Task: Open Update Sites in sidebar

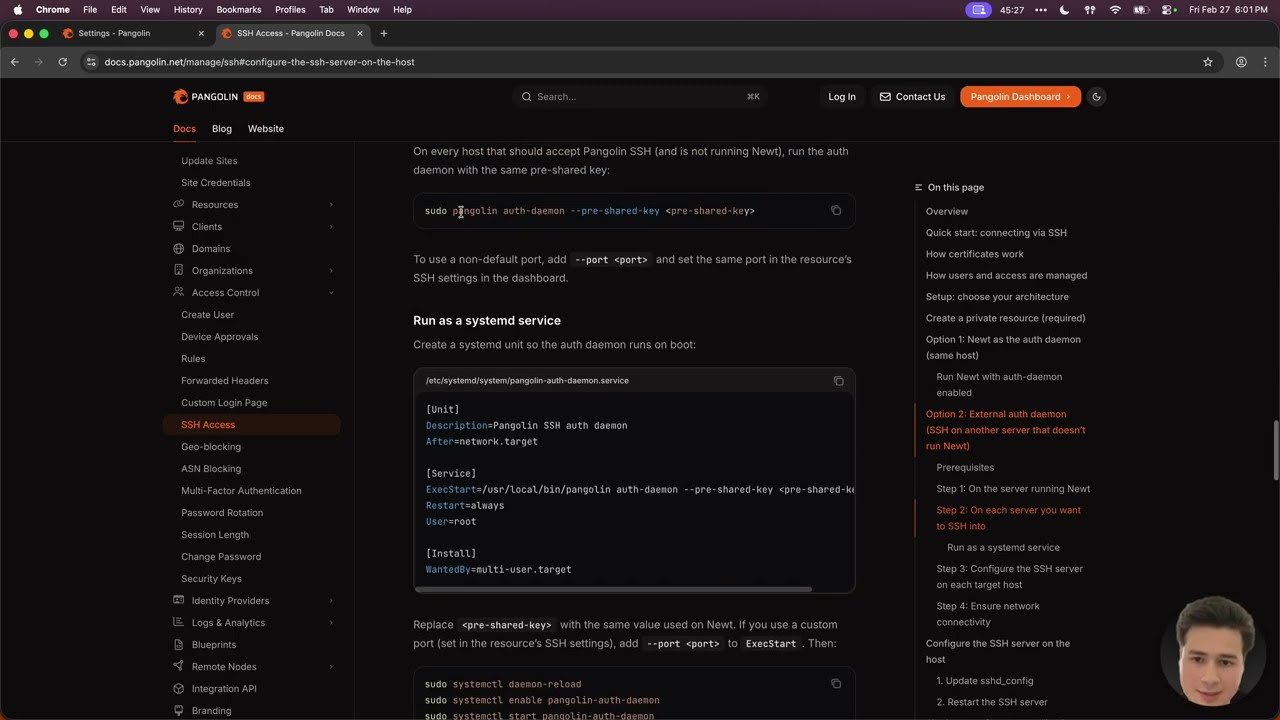Action: (209, 161)
